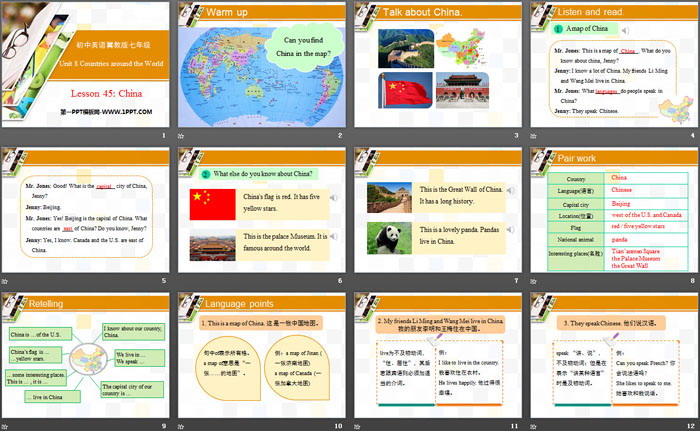The image size is (700, 431).
Task: Click the China flag image on slide 6
Action: [x=212, y=205]
